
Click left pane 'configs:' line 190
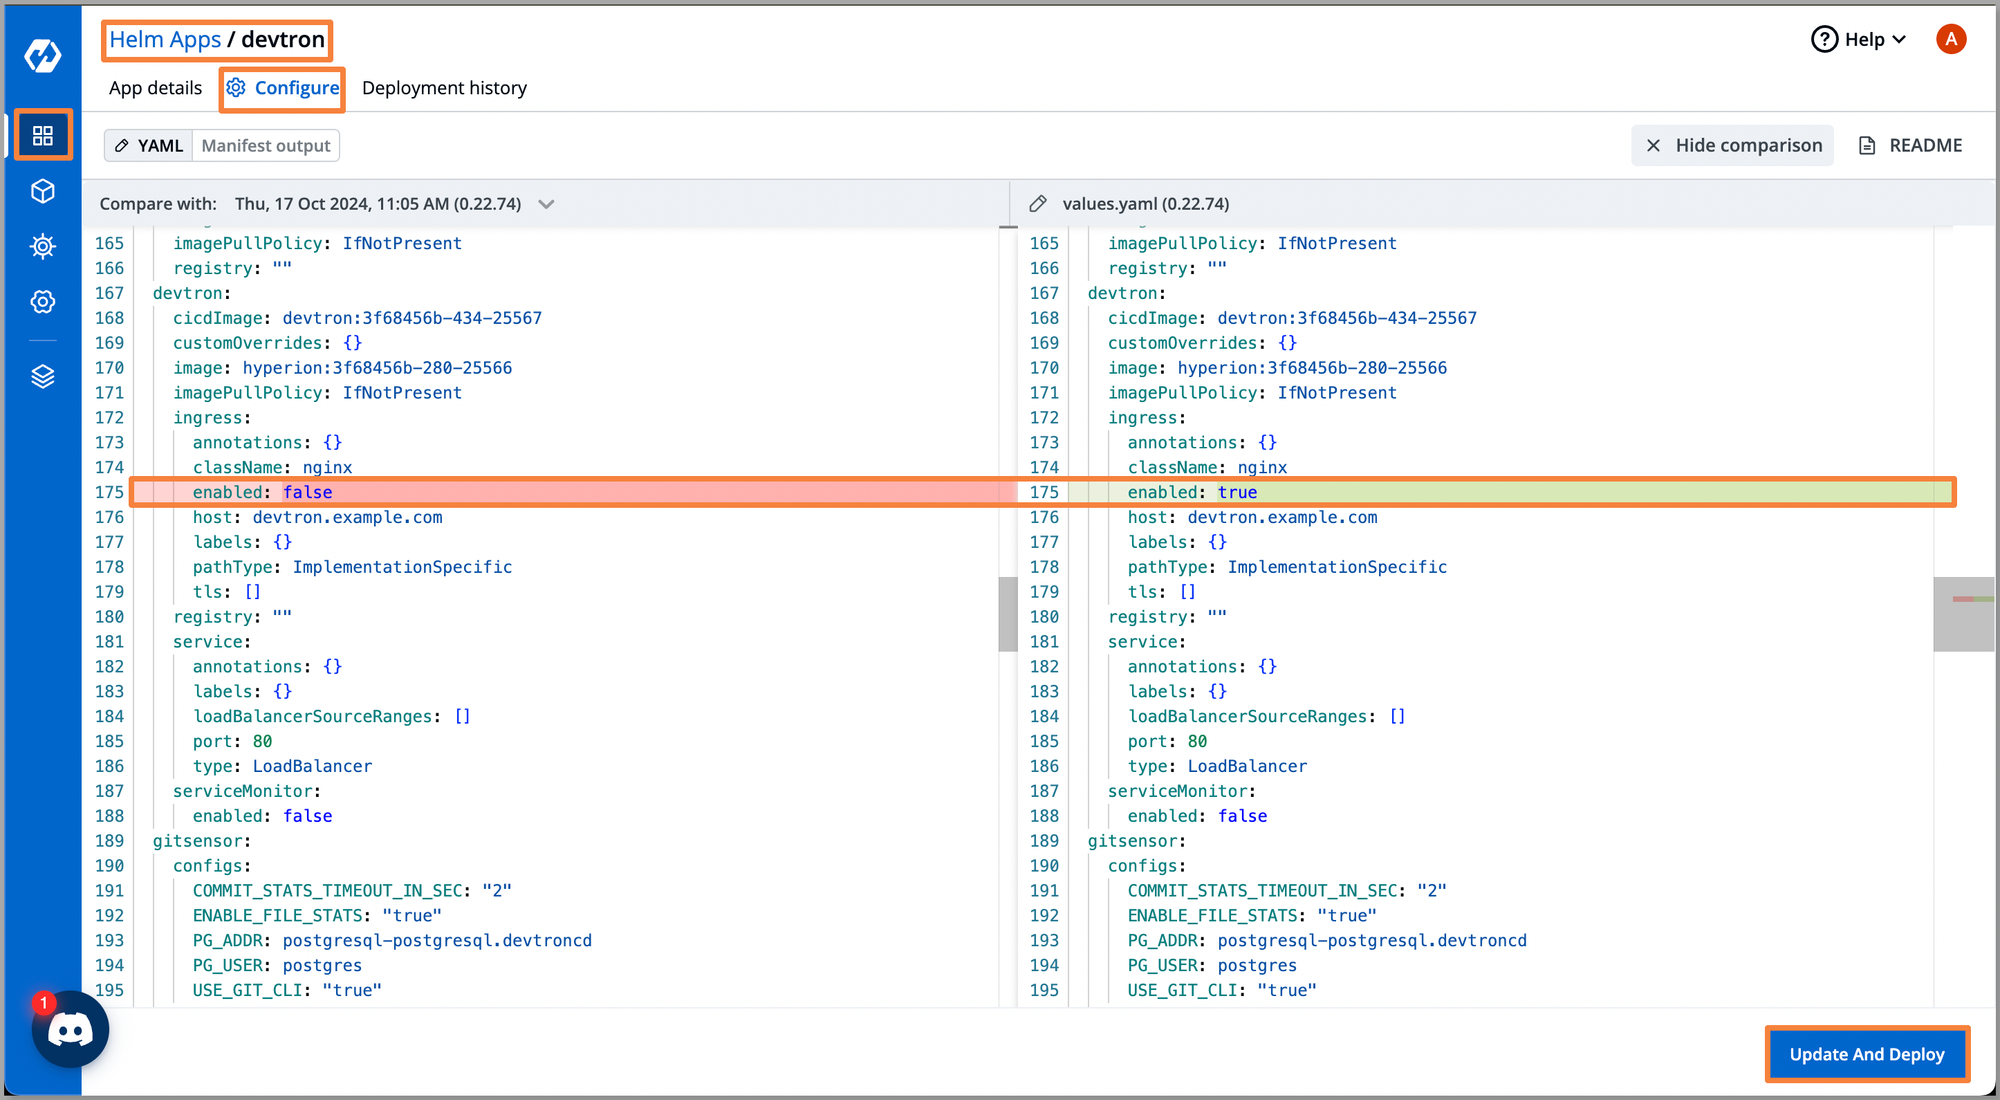pos(212,866)
